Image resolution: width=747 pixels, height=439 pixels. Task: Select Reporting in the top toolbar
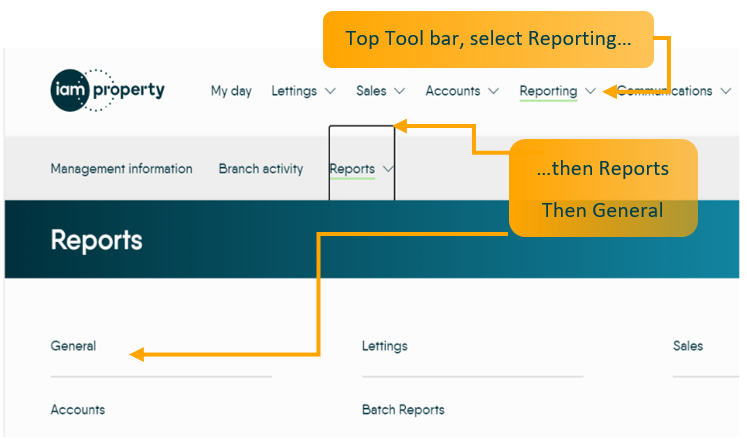click(x=548, y=91)
